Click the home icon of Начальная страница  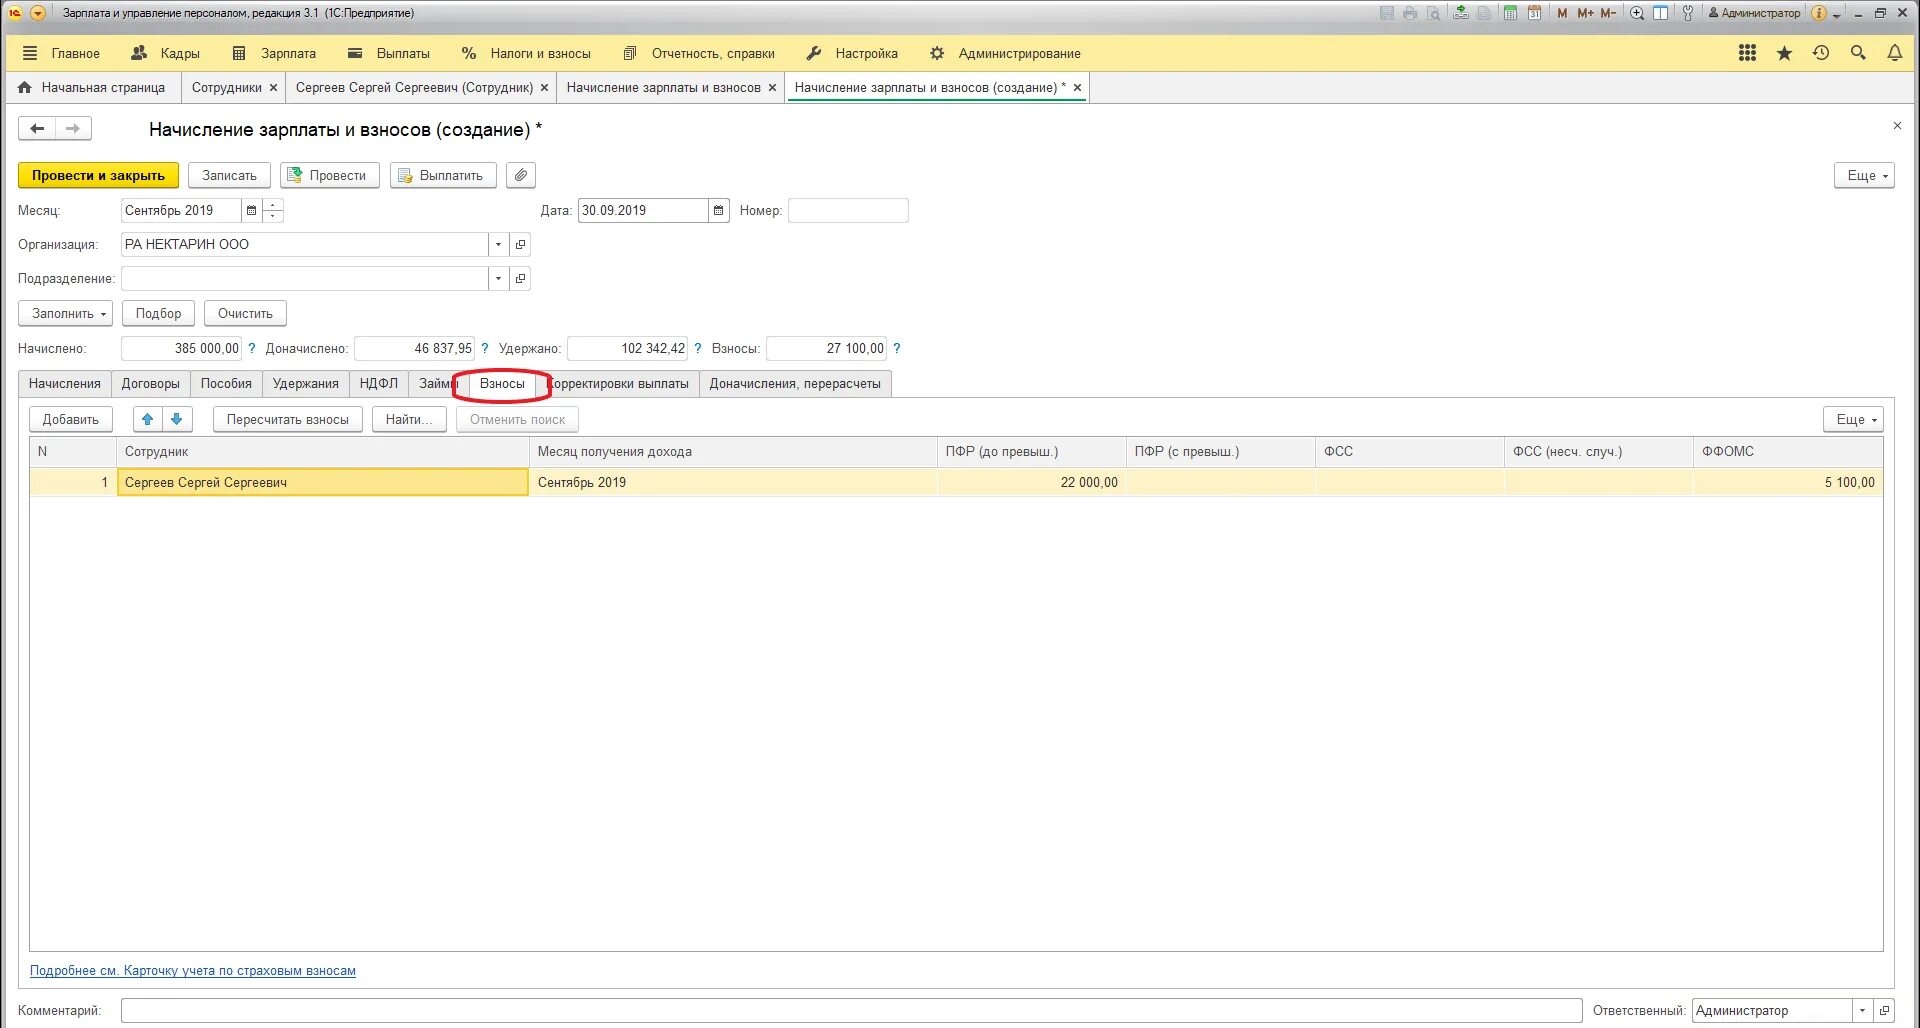[x=25, y=87]
